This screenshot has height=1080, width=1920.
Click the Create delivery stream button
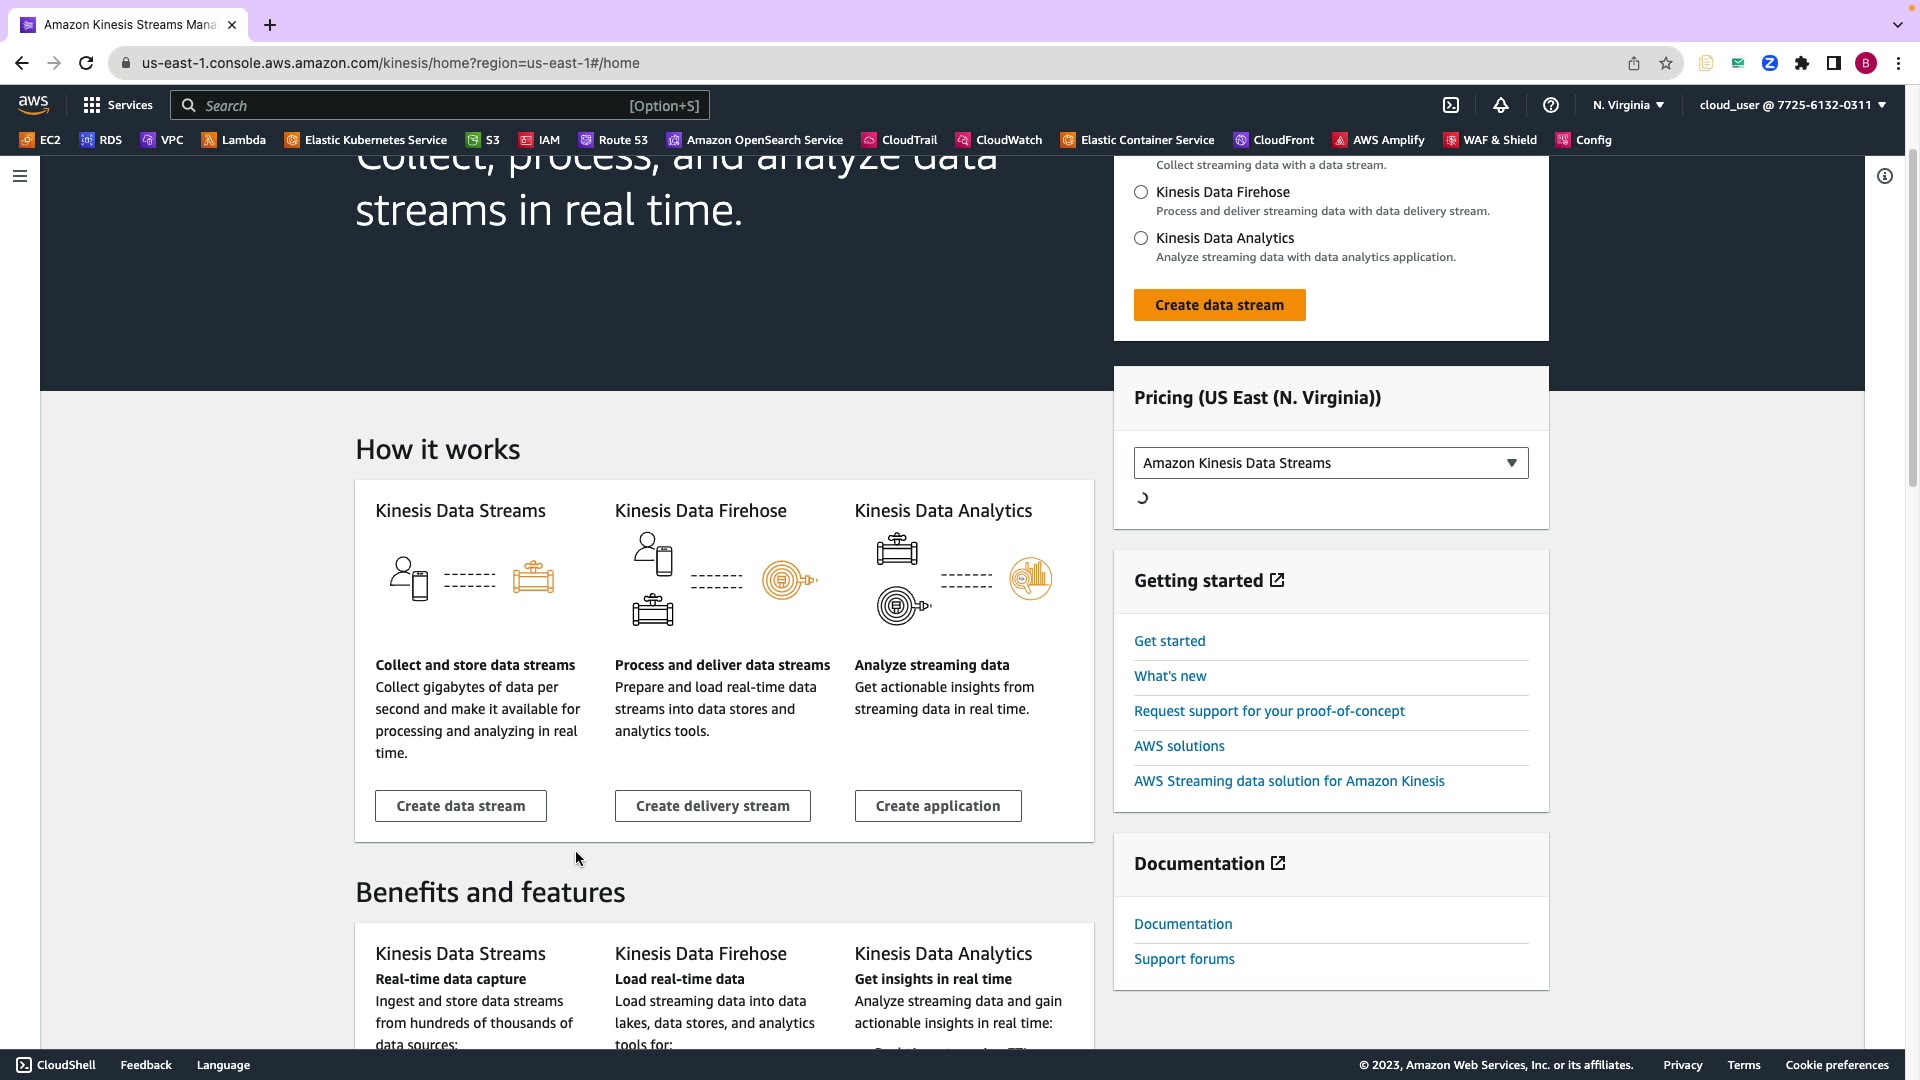click(x=712, y=806)
